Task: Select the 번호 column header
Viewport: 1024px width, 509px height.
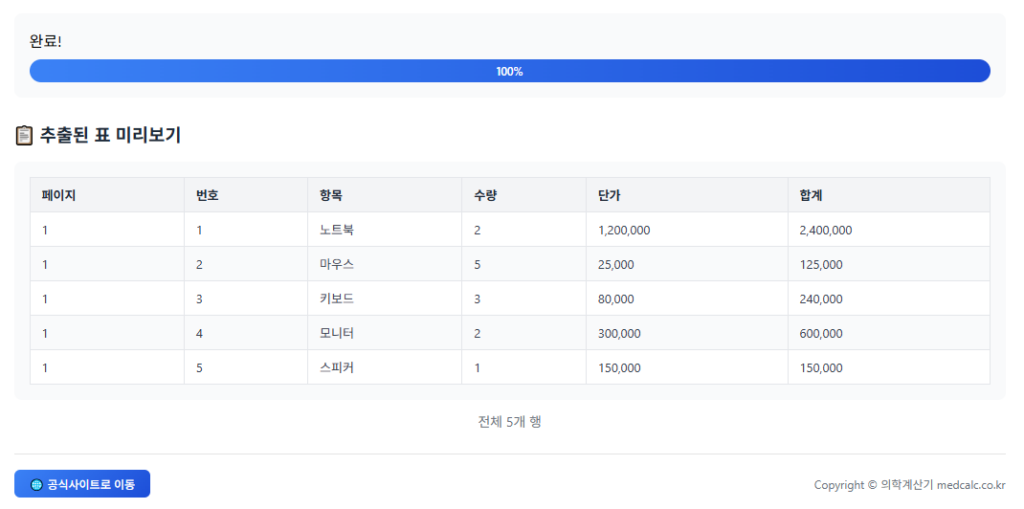Action: [x=207, y=195]
